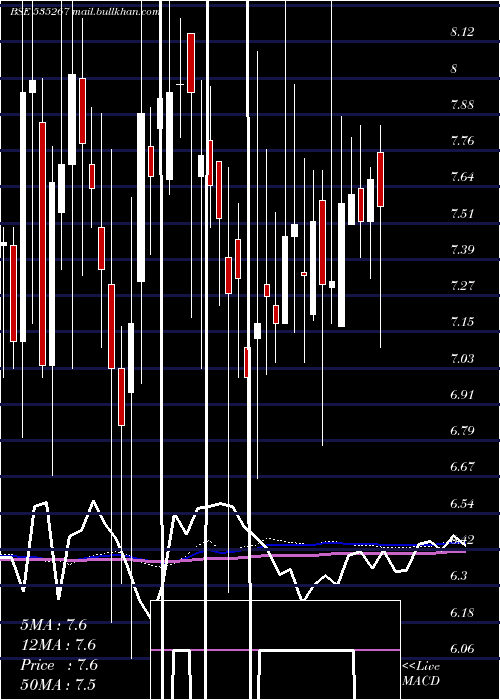Click the 7.03 axis label
Screen dimensions: 500x700
coord(462,358)
